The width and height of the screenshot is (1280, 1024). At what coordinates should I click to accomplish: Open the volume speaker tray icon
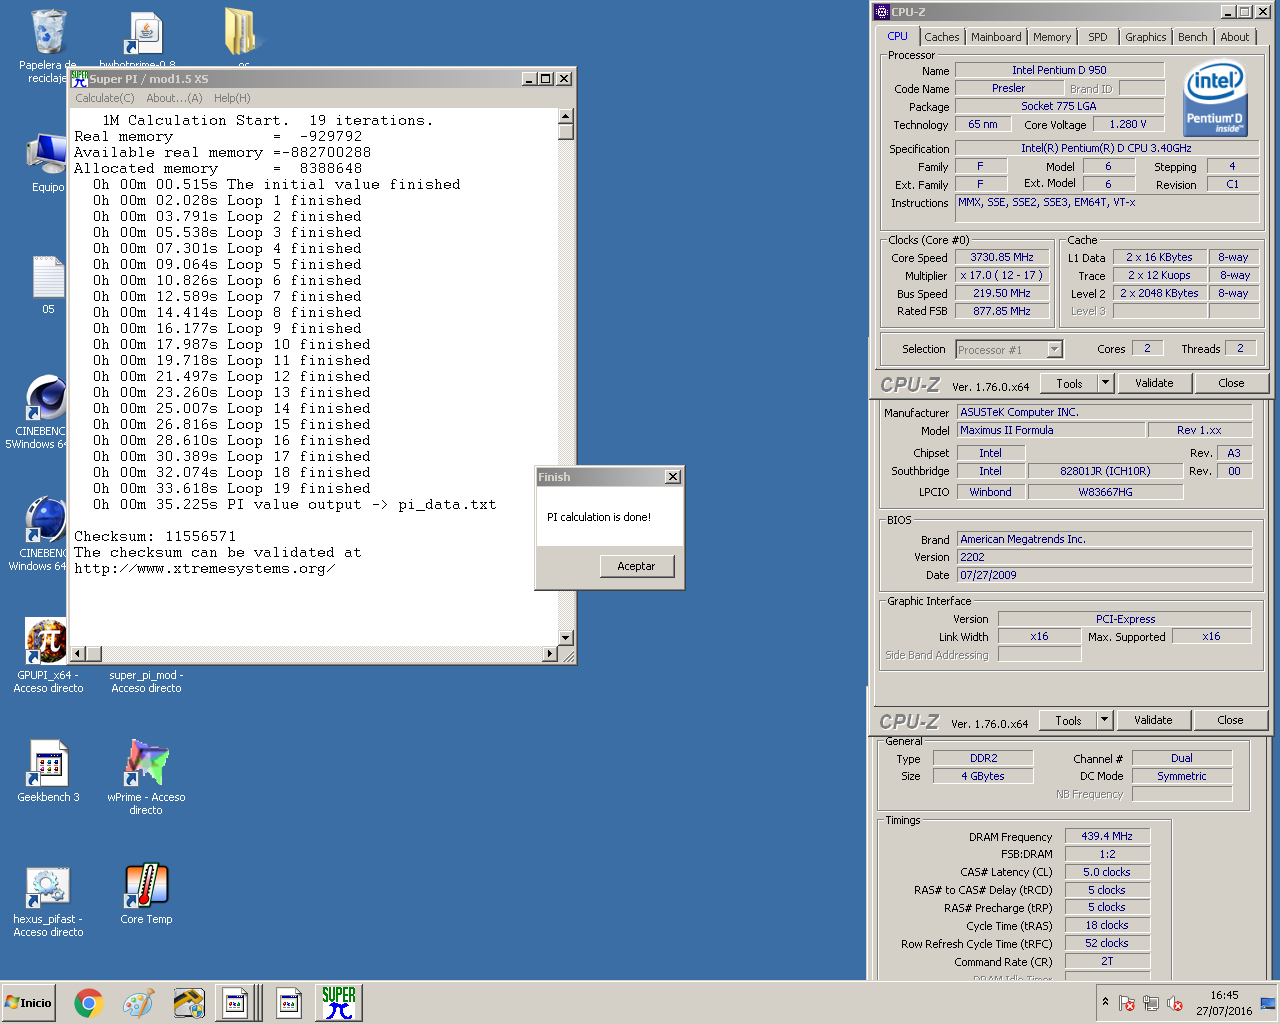tap(1175, 1003)
